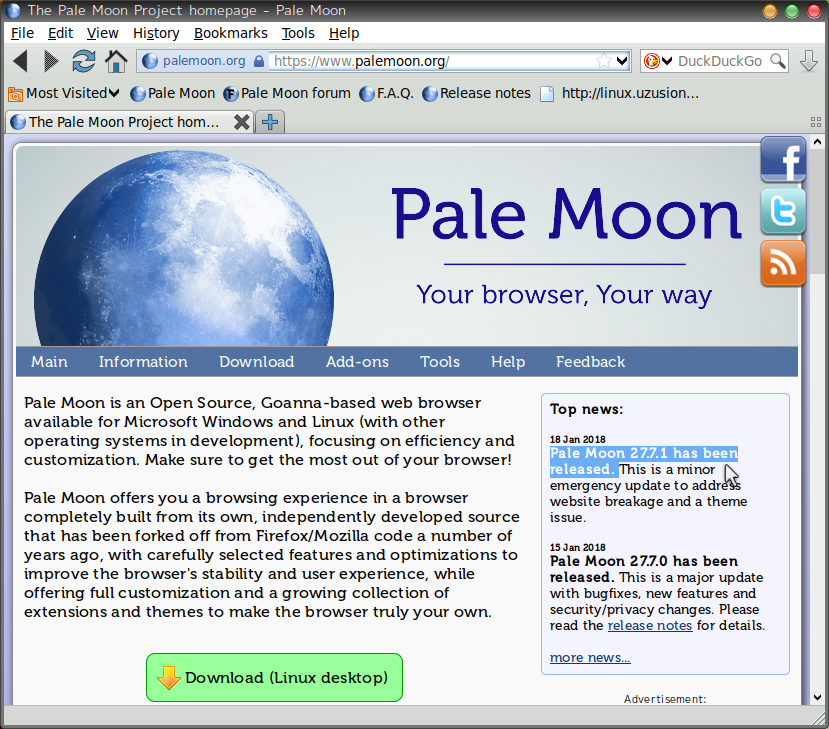Open the Feedback site navigation item
Image resolution: width=829 pixels, height=729 pixels.
pyautogui.click(x=591, y=362)
